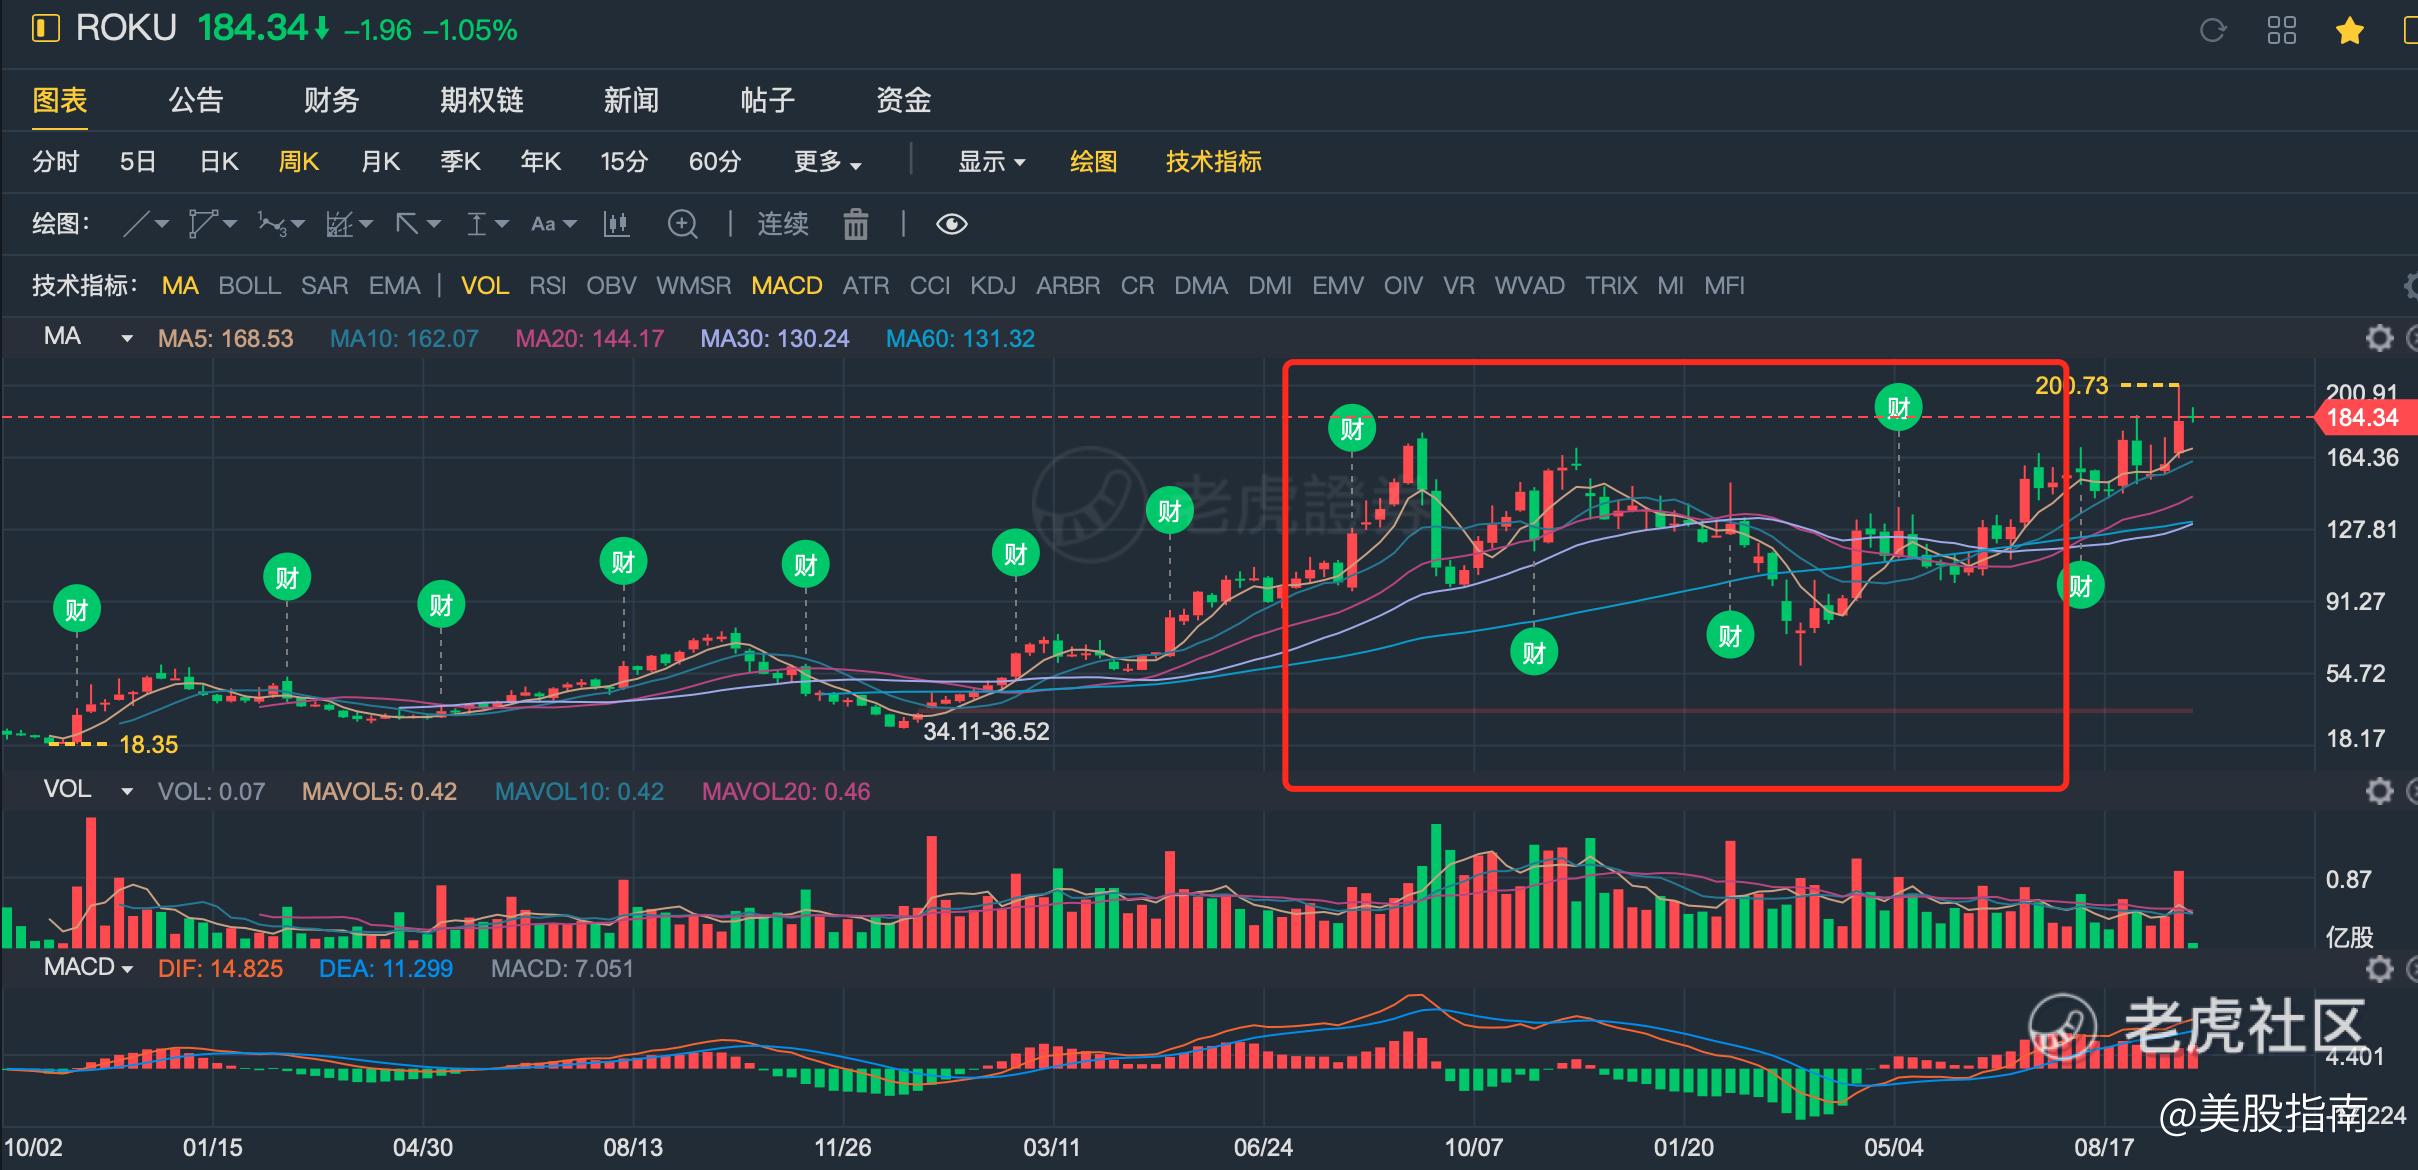Viewport: 2418px width, 1170px height.
Task: Expand the 更多 timeframe dropdown
Action: 827,162
